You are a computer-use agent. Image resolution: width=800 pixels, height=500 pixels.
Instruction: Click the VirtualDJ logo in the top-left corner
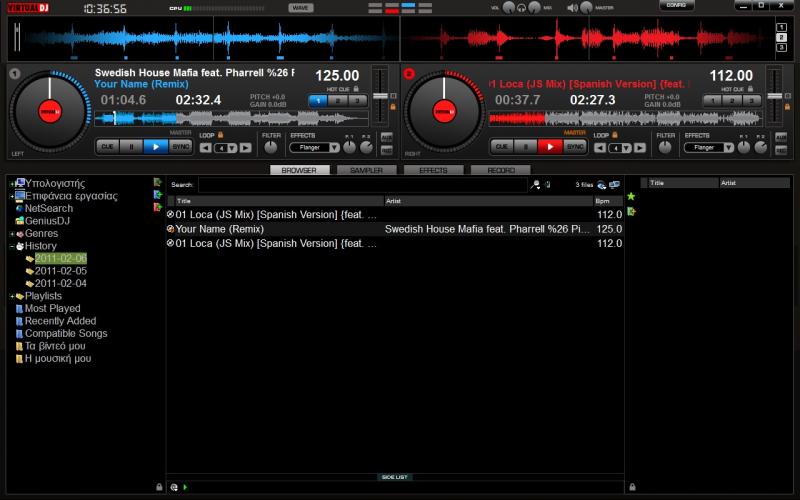point(29,8)
